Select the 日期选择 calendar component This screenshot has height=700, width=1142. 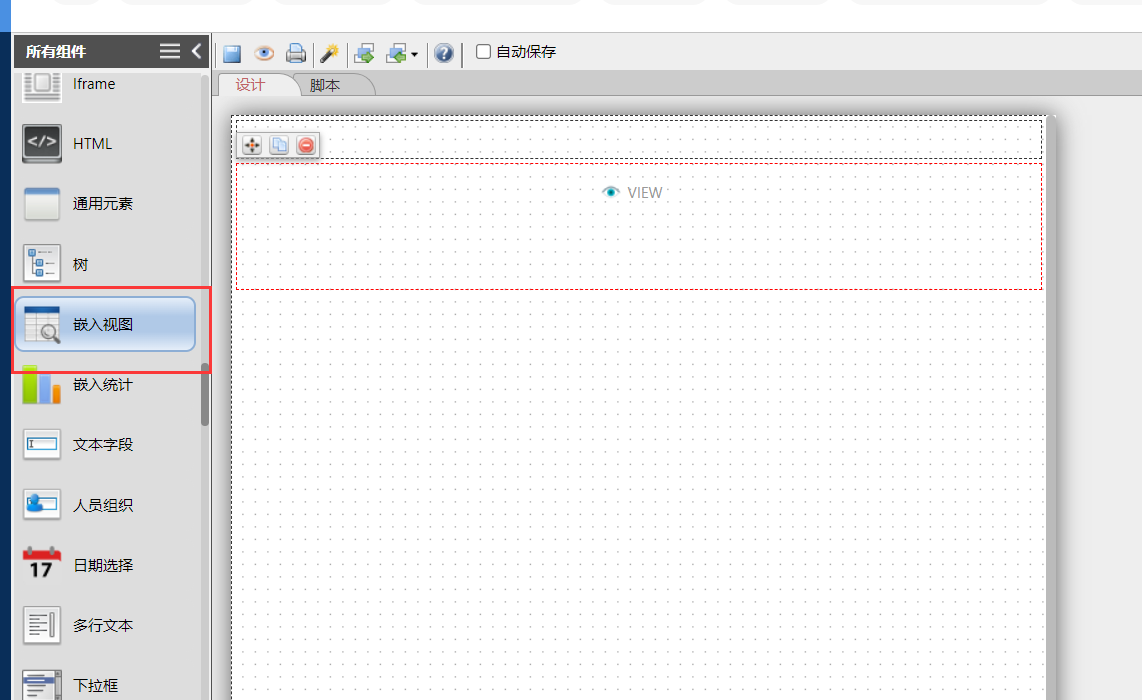coord(106,565)
